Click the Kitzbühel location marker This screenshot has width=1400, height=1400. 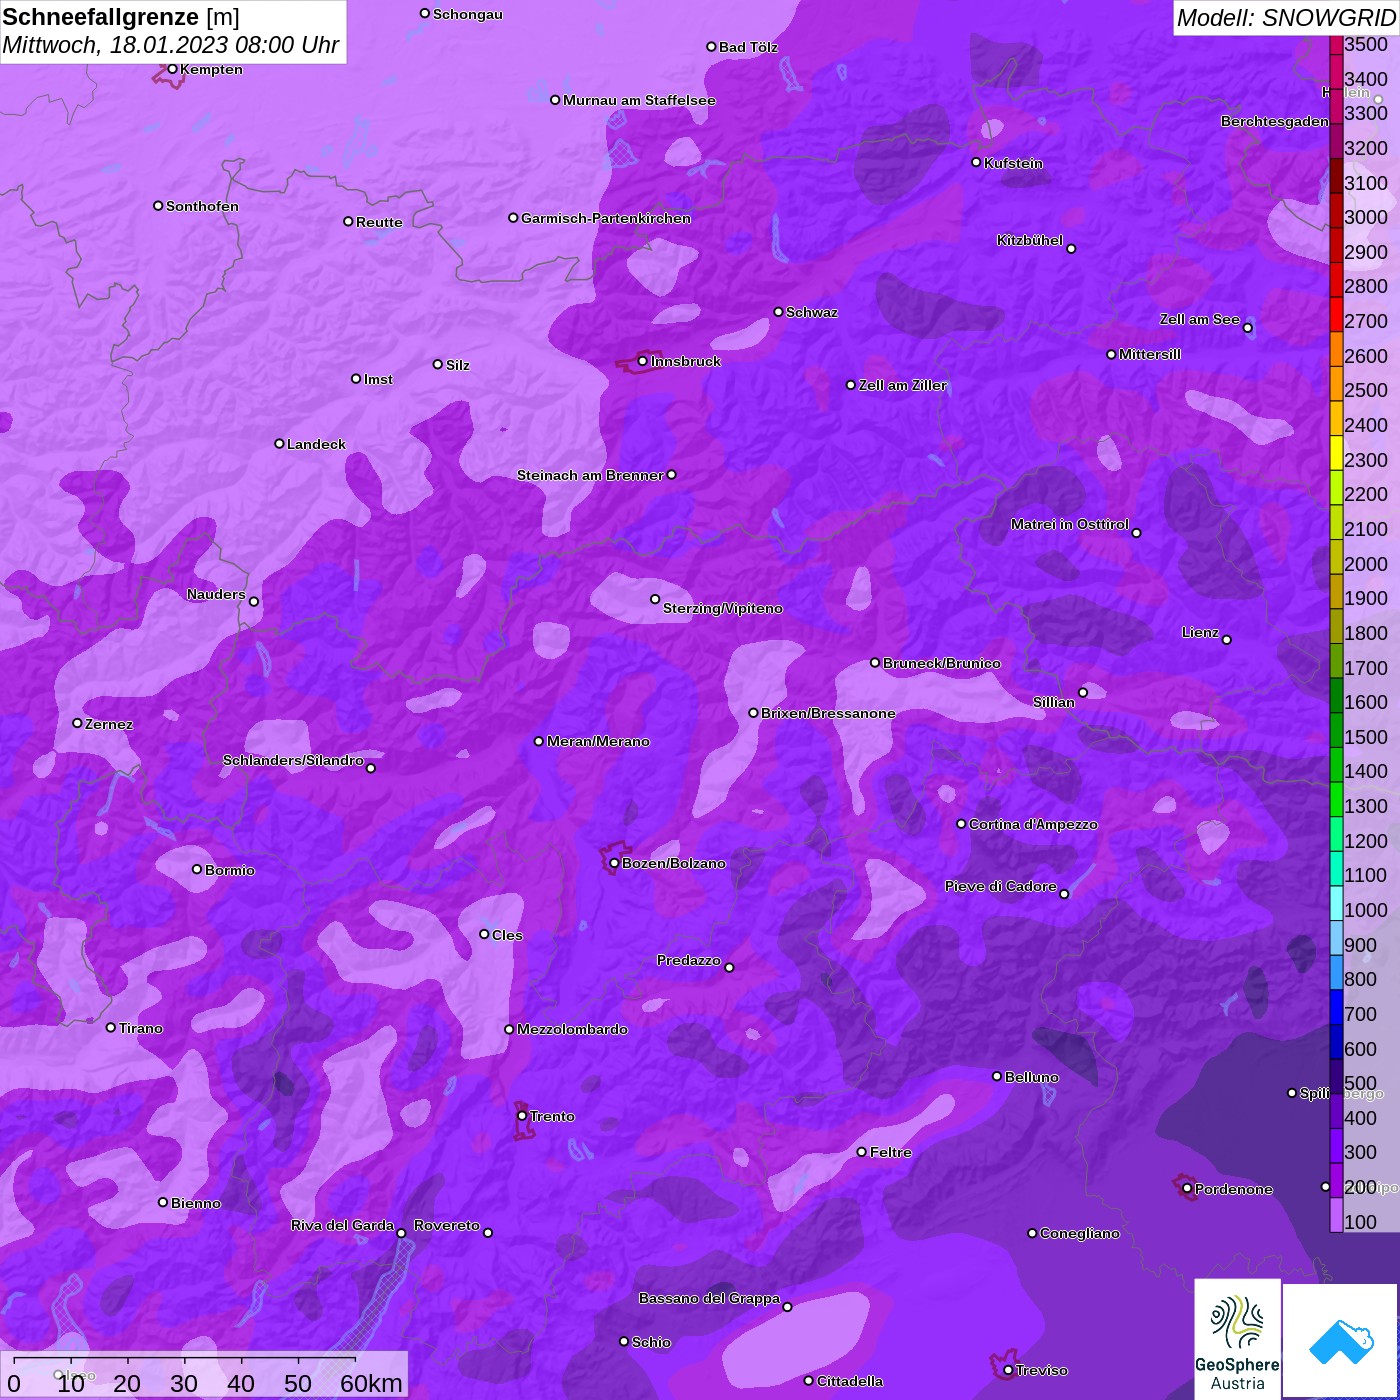point(1071,248)
